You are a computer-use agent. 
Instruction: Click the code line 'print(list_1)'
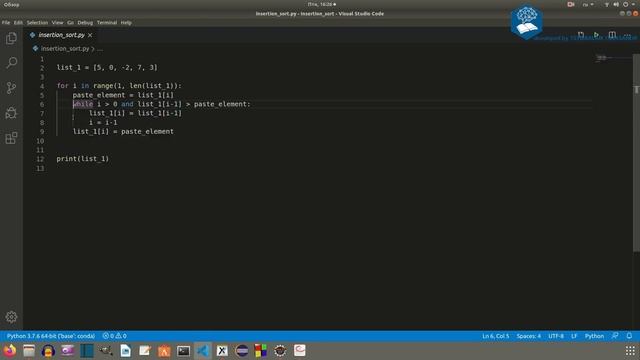(83, 159)
